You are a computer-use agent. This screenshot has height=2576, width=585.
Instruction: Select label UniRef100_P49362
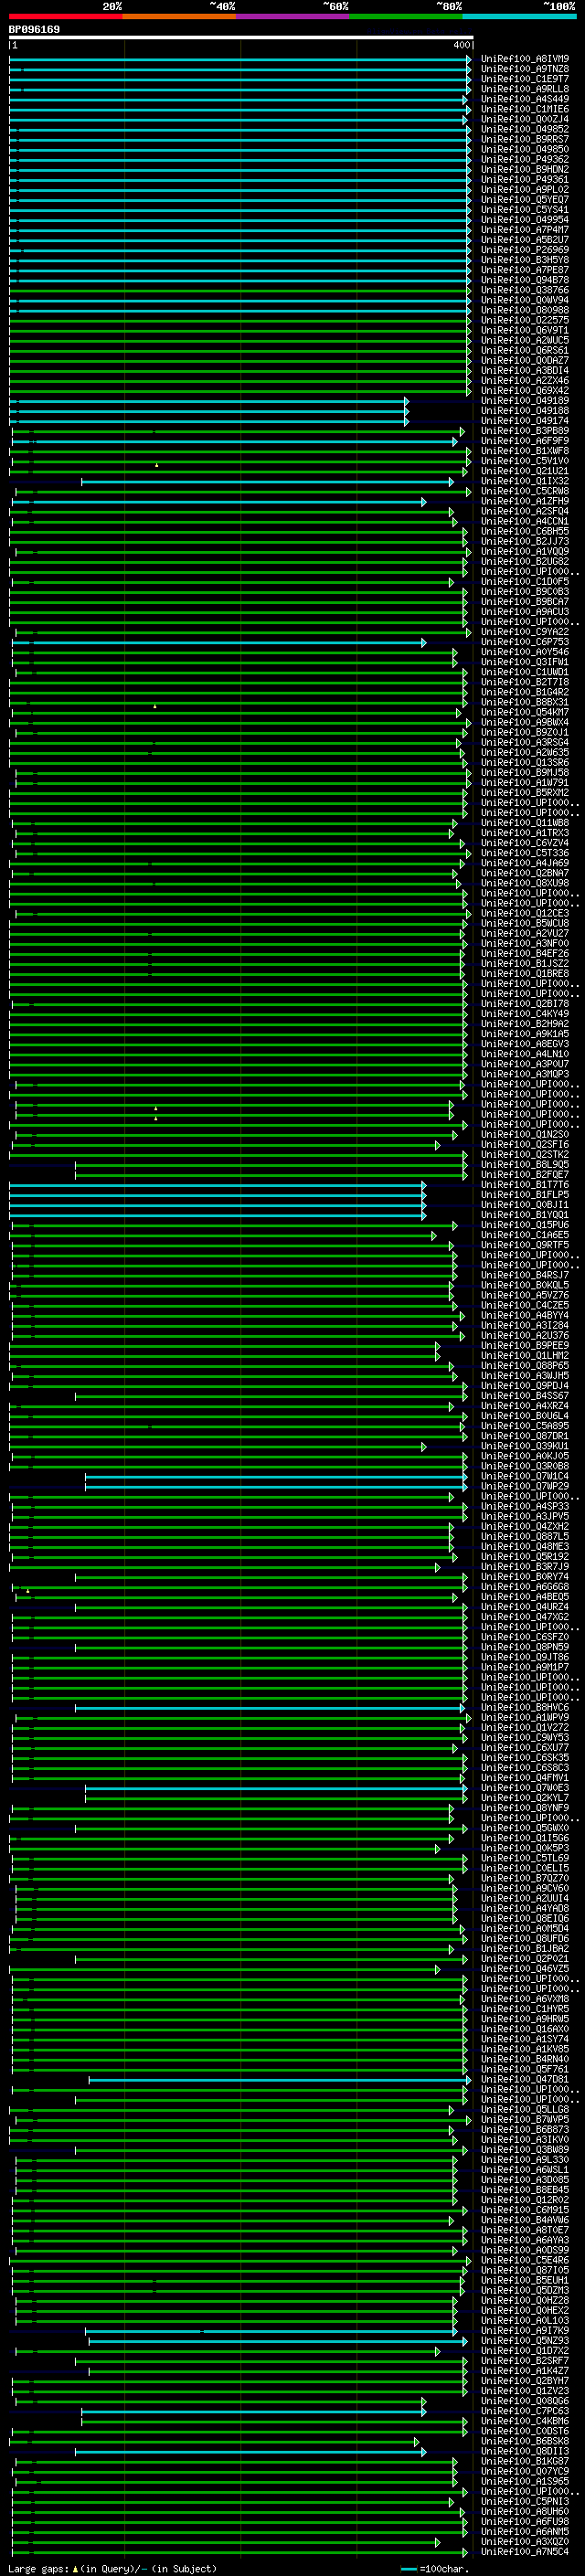[525, 159]
